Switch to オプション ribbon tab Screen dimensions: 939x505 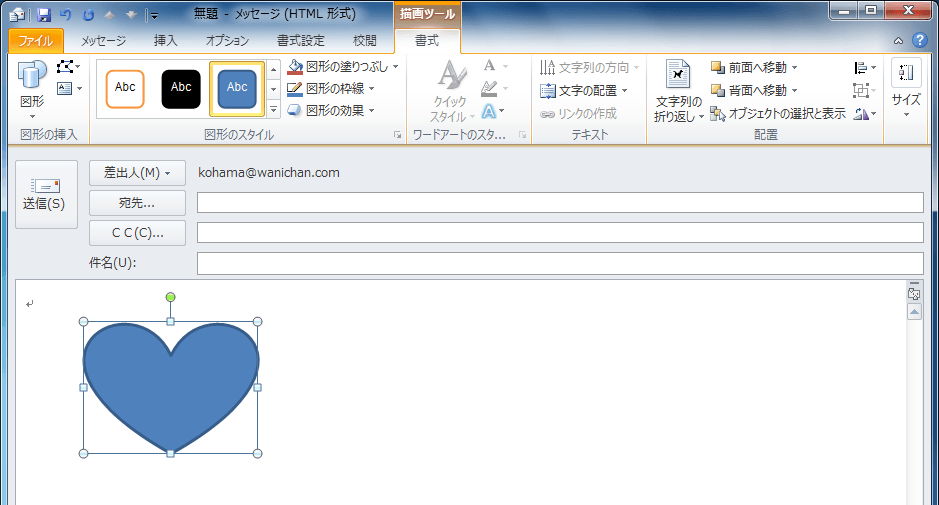tap(228, 41)
